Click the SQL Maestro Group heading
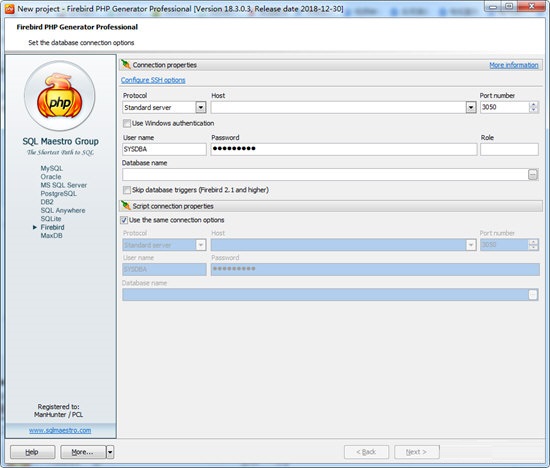This screenshot has height=468, width=550. [60, 141]
